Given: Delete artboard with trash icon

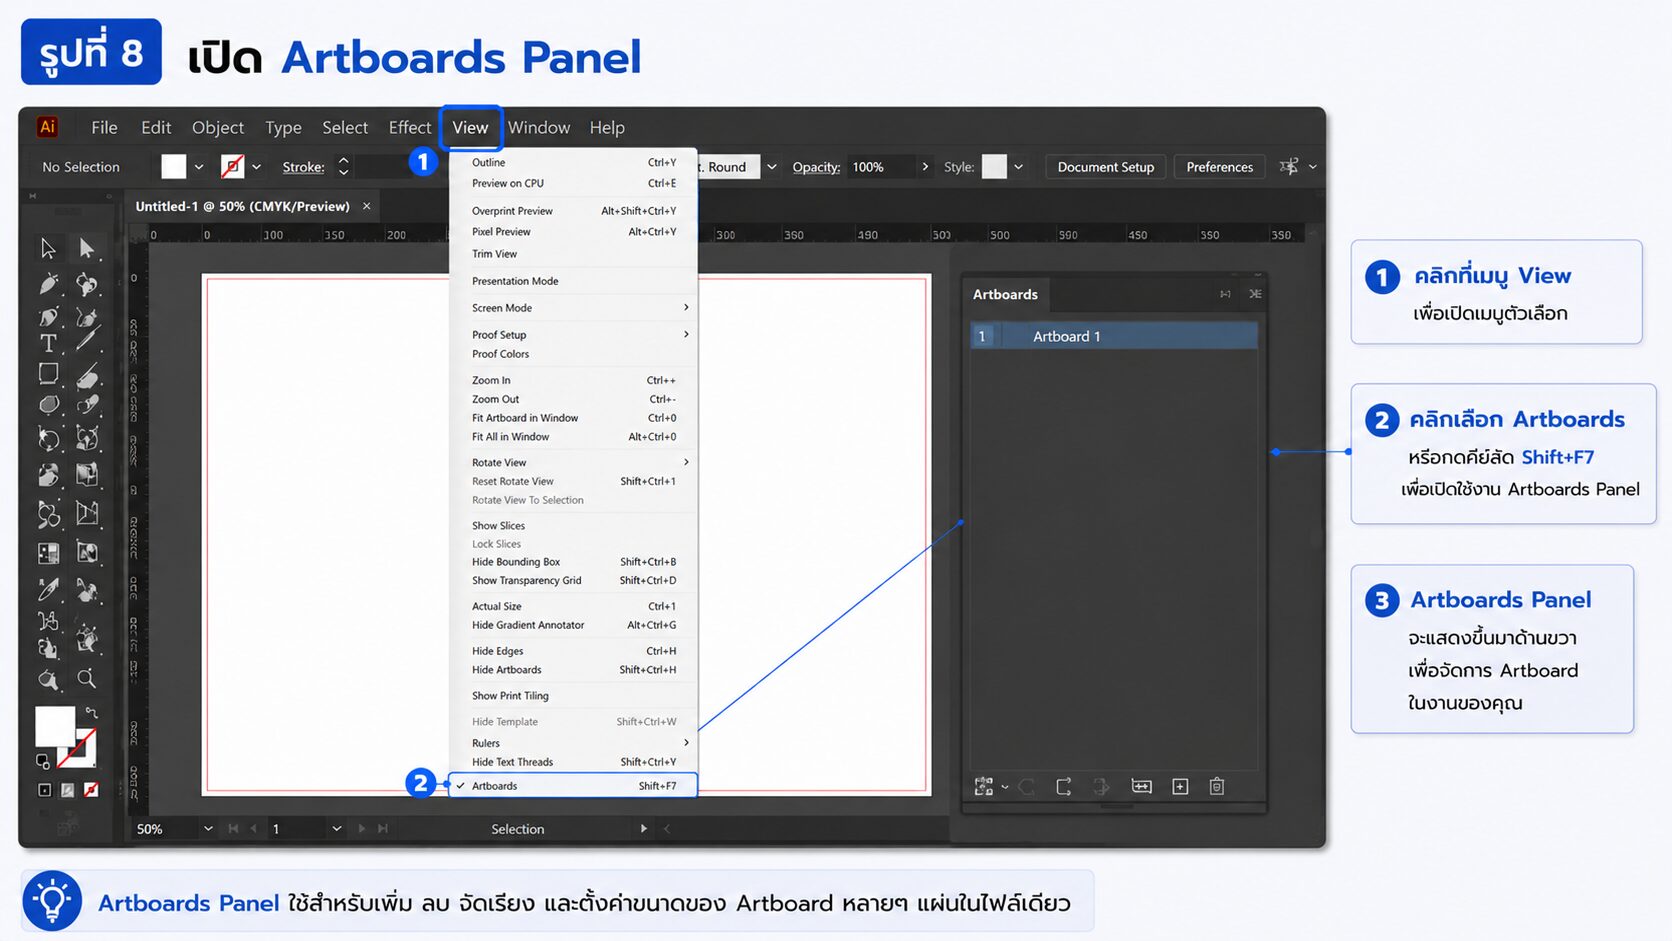Looking at the screenshot, I should click(1217, 787).
